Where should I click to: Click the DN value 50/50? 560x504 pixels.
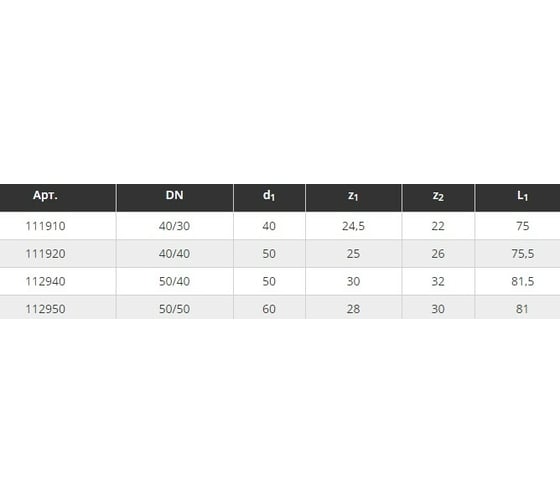[x=174, y=309]
